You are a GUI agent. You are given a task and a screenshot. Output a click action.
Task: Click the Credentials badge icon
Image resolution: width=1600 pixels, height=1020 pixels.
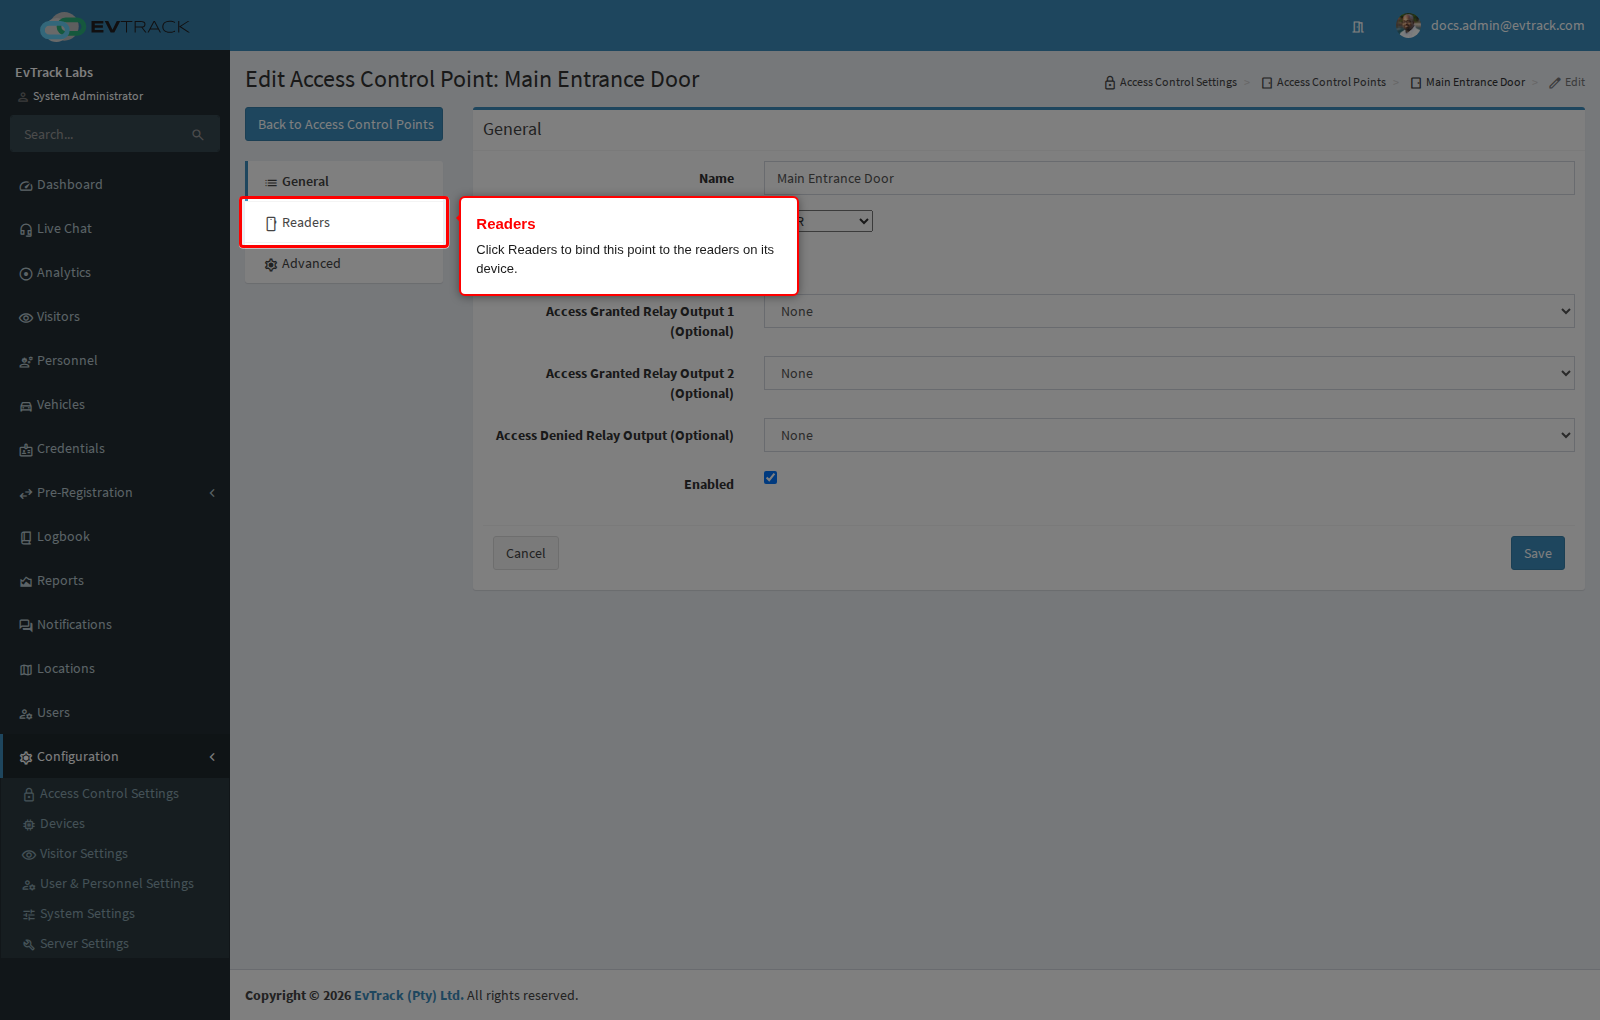click(26, 450)
